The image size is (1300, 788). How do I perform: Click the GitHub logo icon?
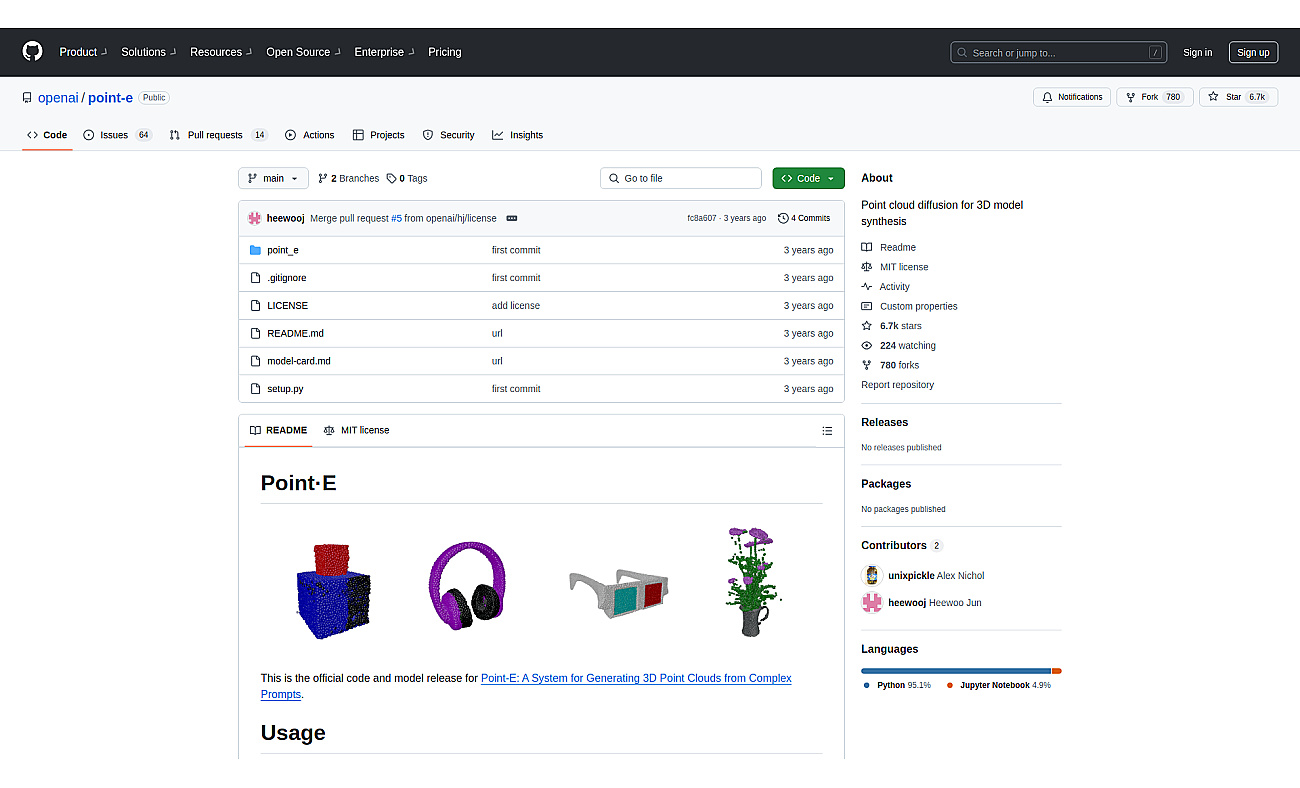pyautogui.click(x=32, y=52)
